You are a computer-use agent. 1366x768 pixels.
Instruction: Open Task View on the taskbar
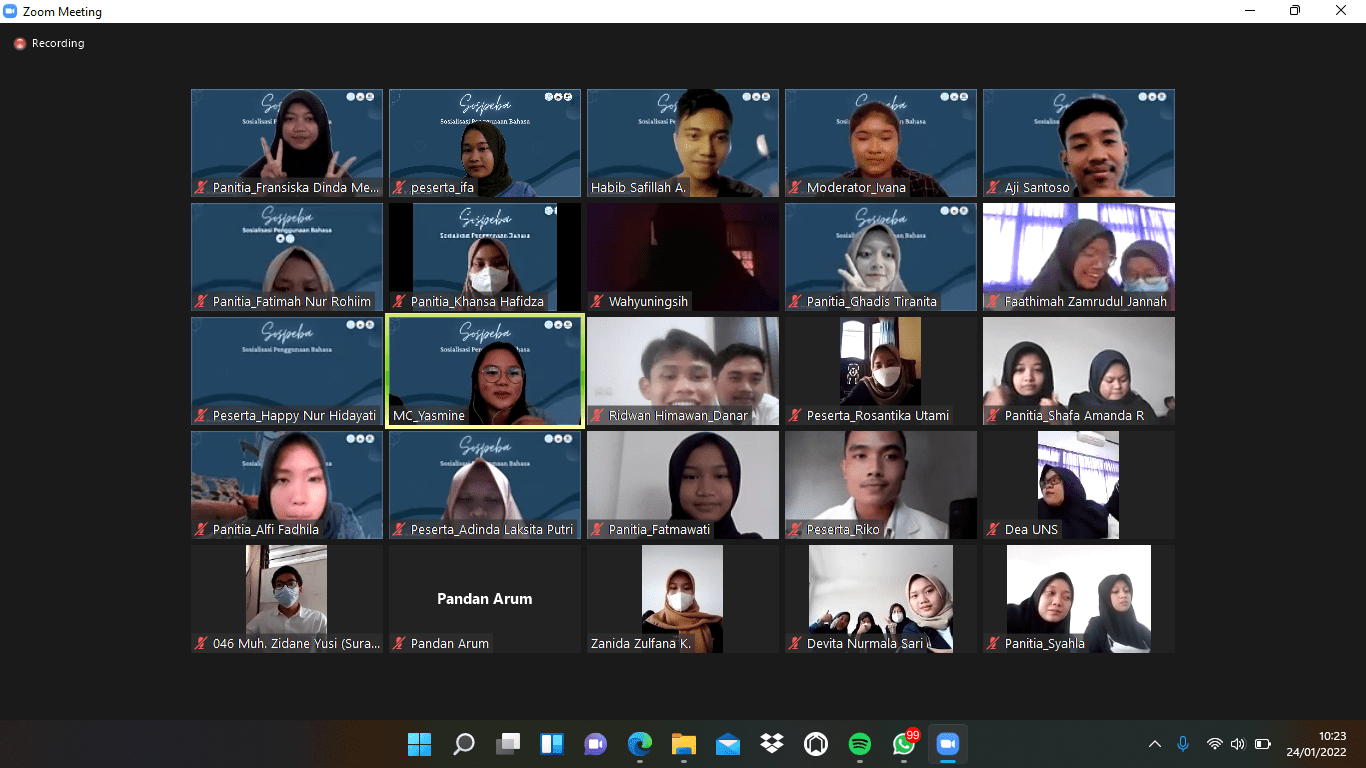click(x=508, y=744)
